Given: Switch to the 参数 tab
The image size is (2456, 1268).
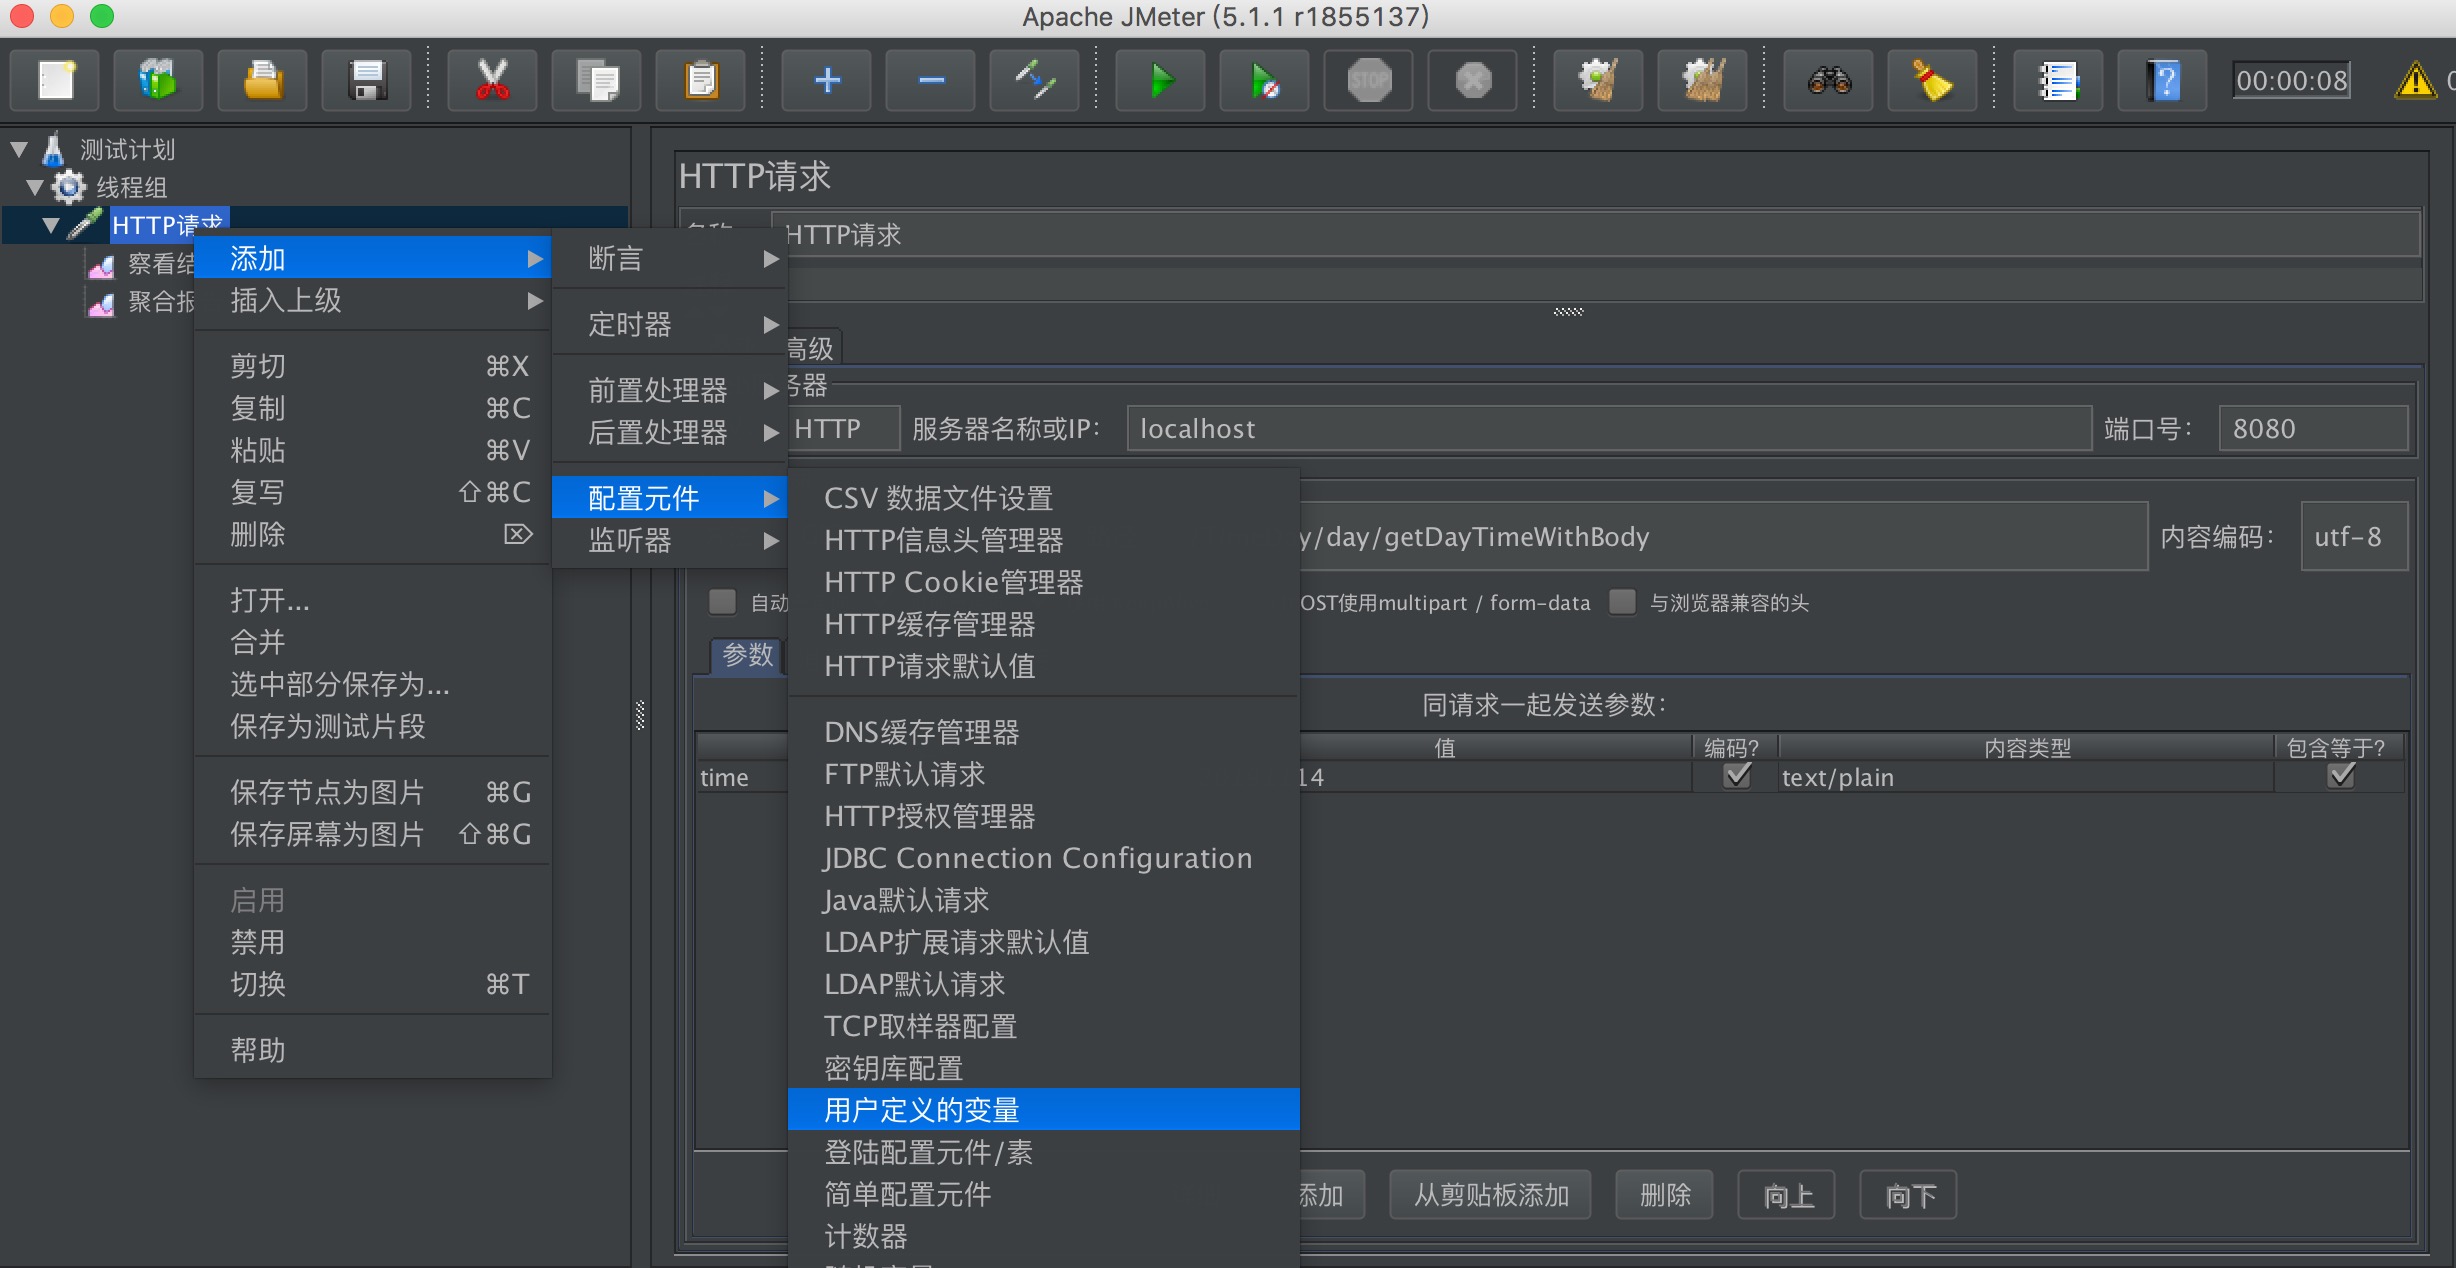Looking at the screenshot, I should click(x=747, y=655).
